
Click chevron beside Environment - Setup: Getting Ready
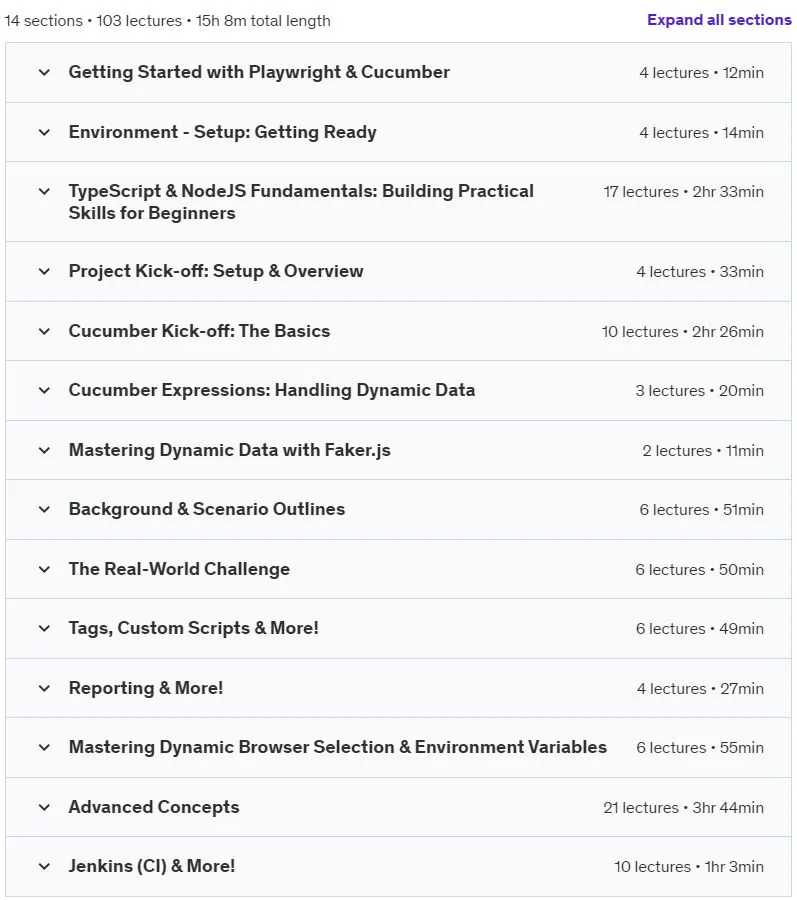44,132
